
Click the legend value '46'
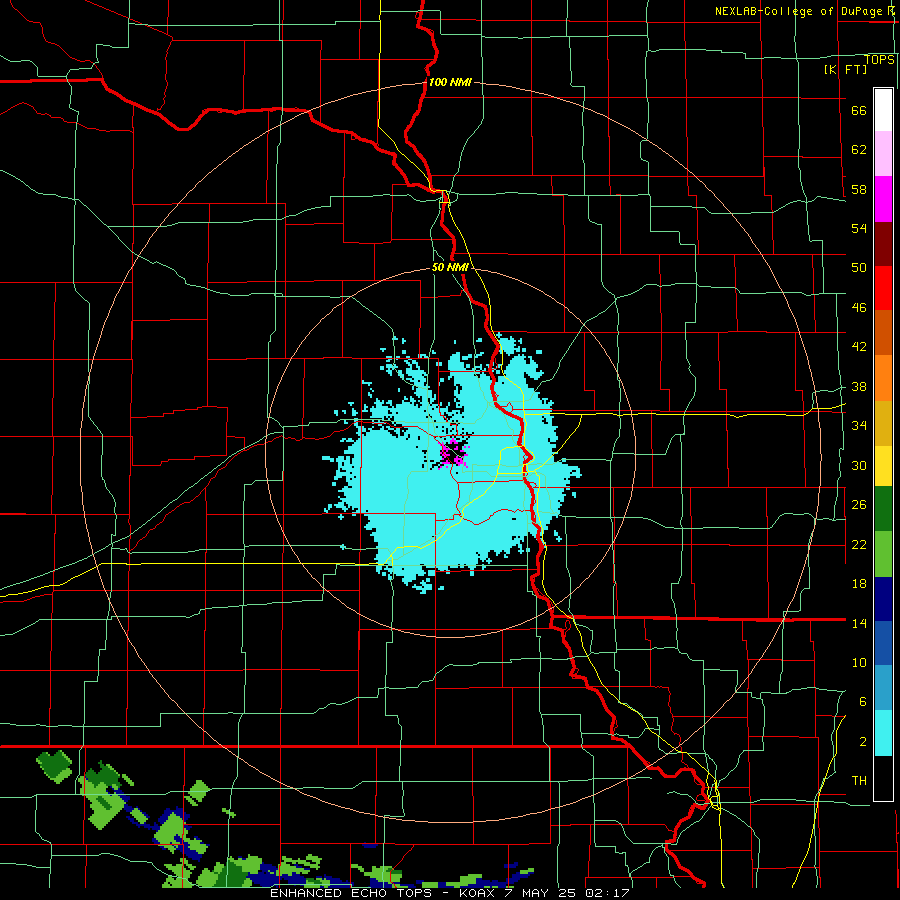[x=859, y=308]
